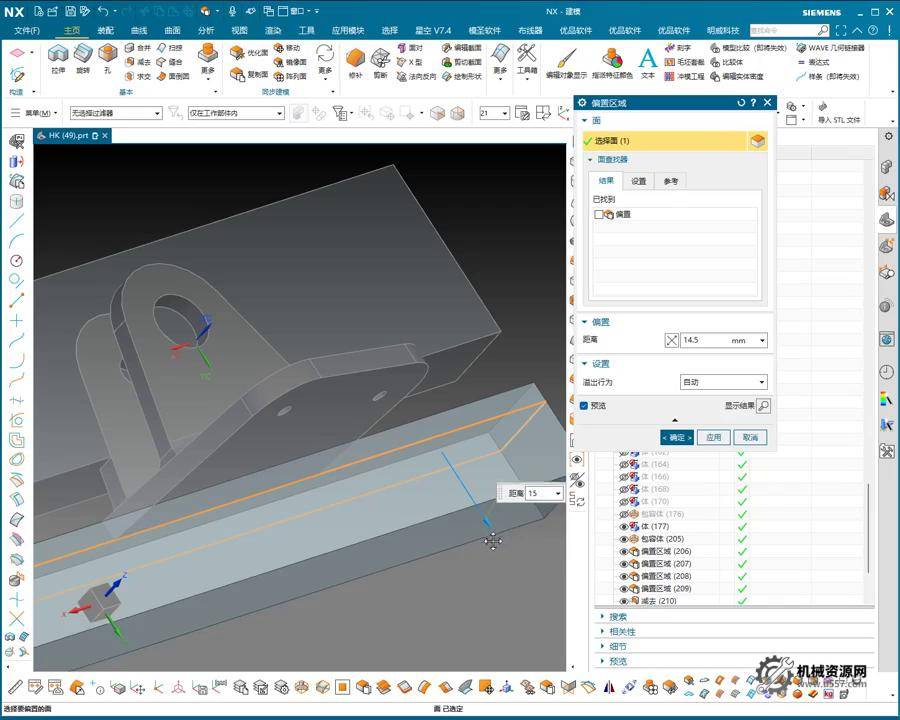The width and height of the screenshot is (900, 720).
Task: Click the 取消 cancel button
Action: (749, 437)
